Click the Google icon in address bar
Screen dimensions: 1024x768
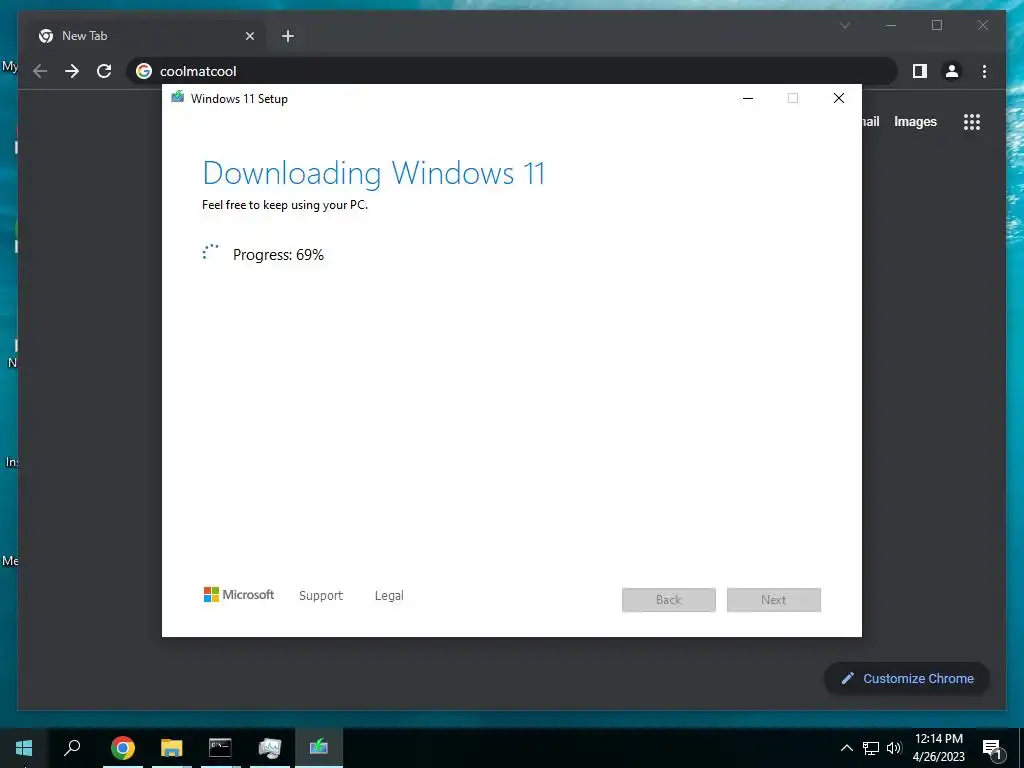point(144,71)
